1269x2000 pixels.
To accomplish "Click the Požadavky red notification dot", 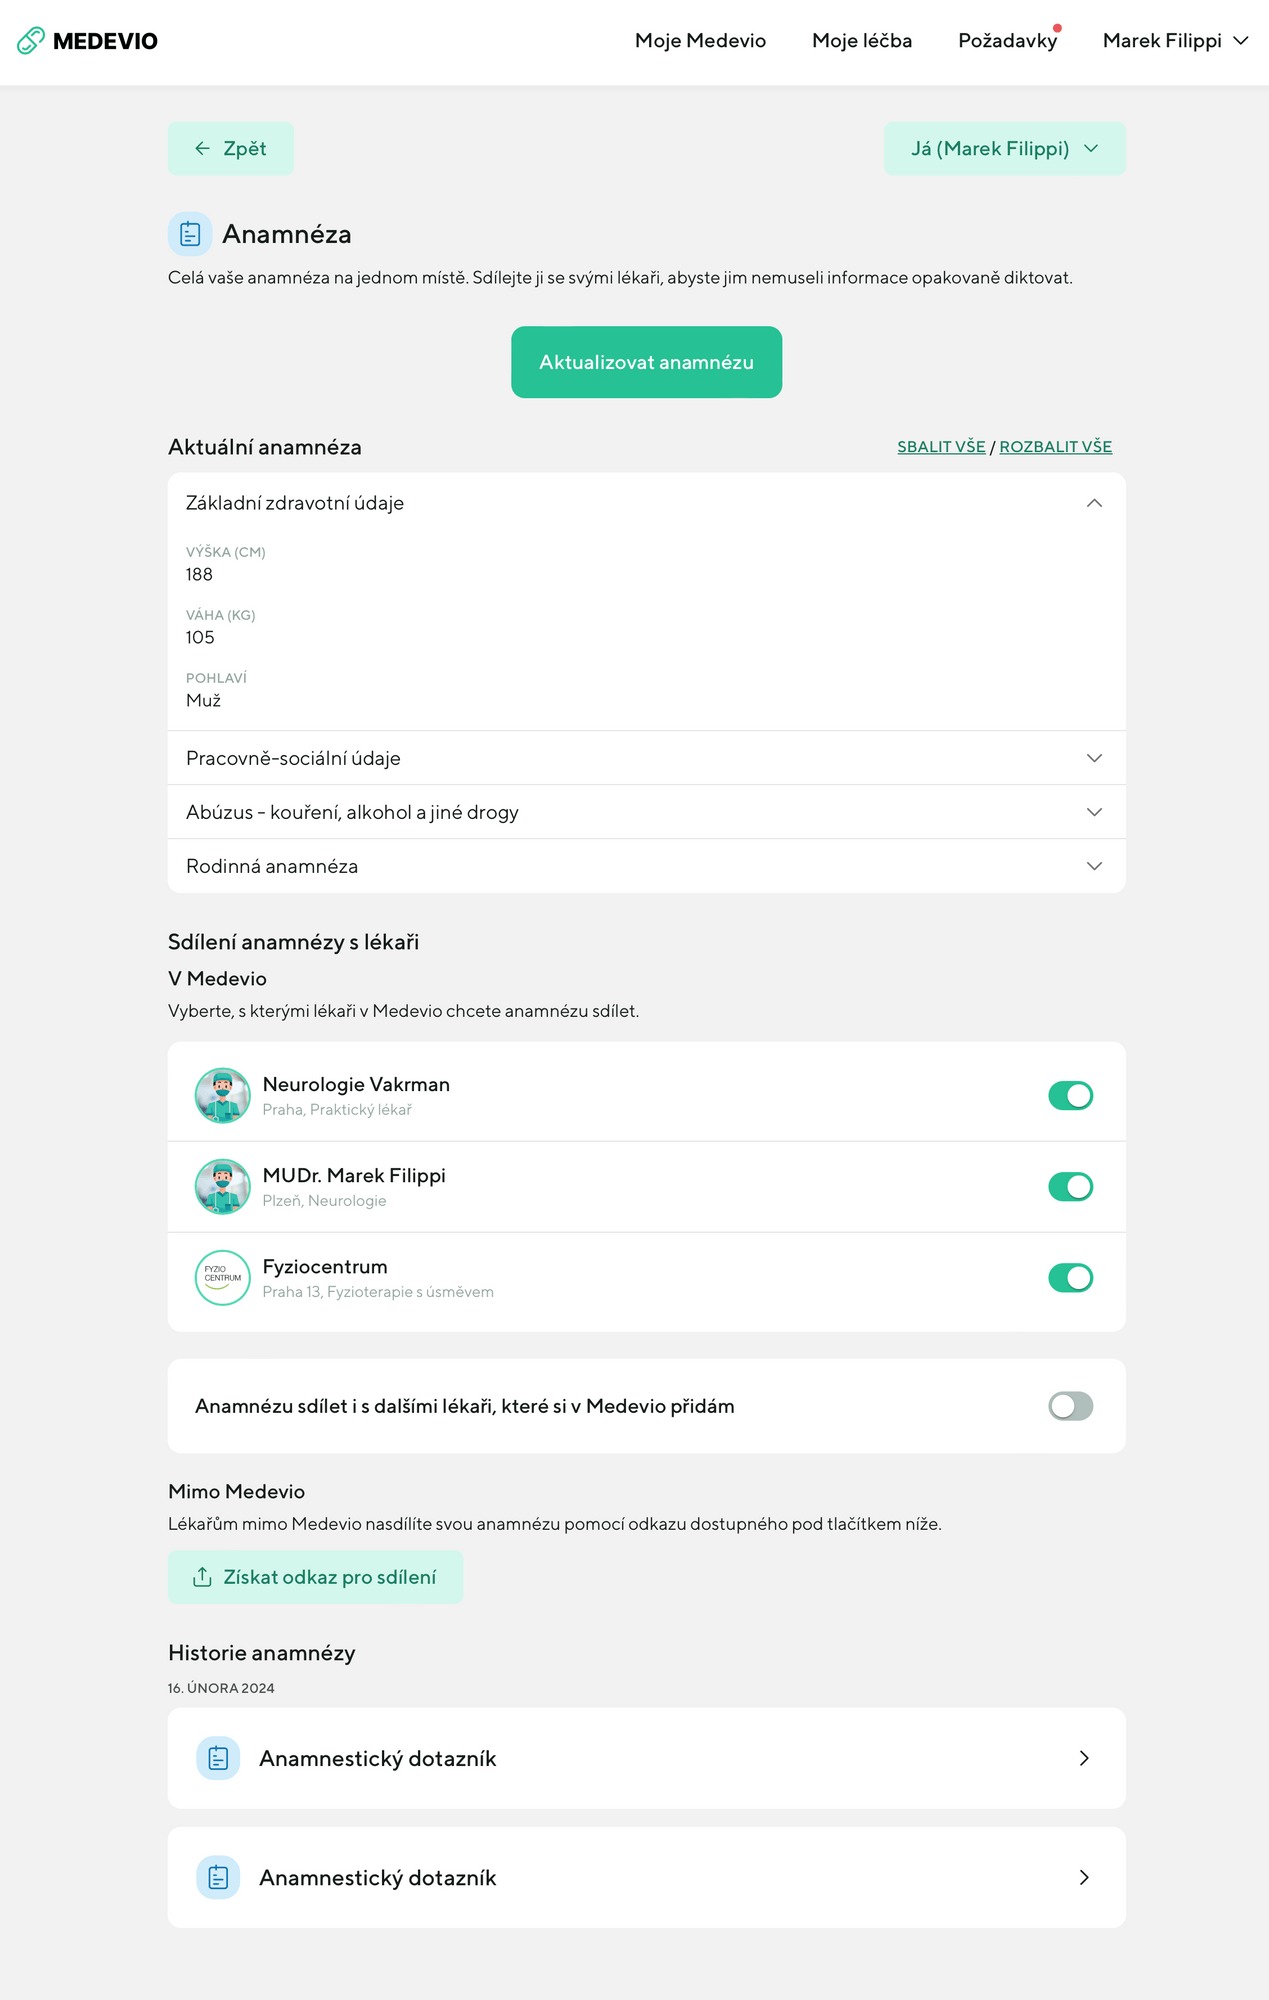I will click(1057, 28).
